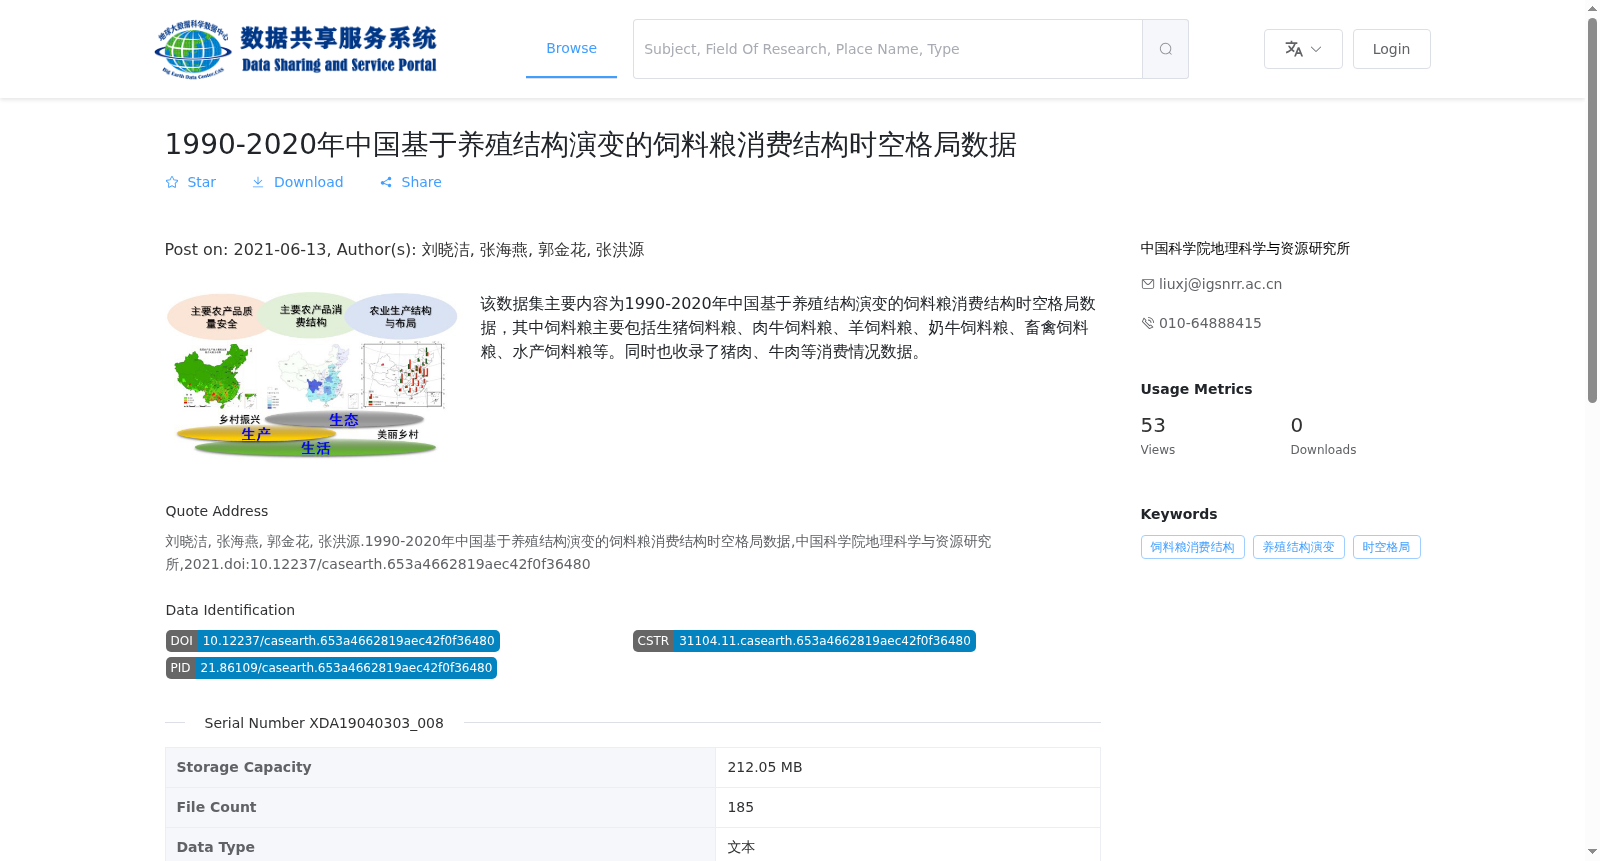Screen dimensions: 1600x861
Task: Click the Share link
Action: coord(410,182)
